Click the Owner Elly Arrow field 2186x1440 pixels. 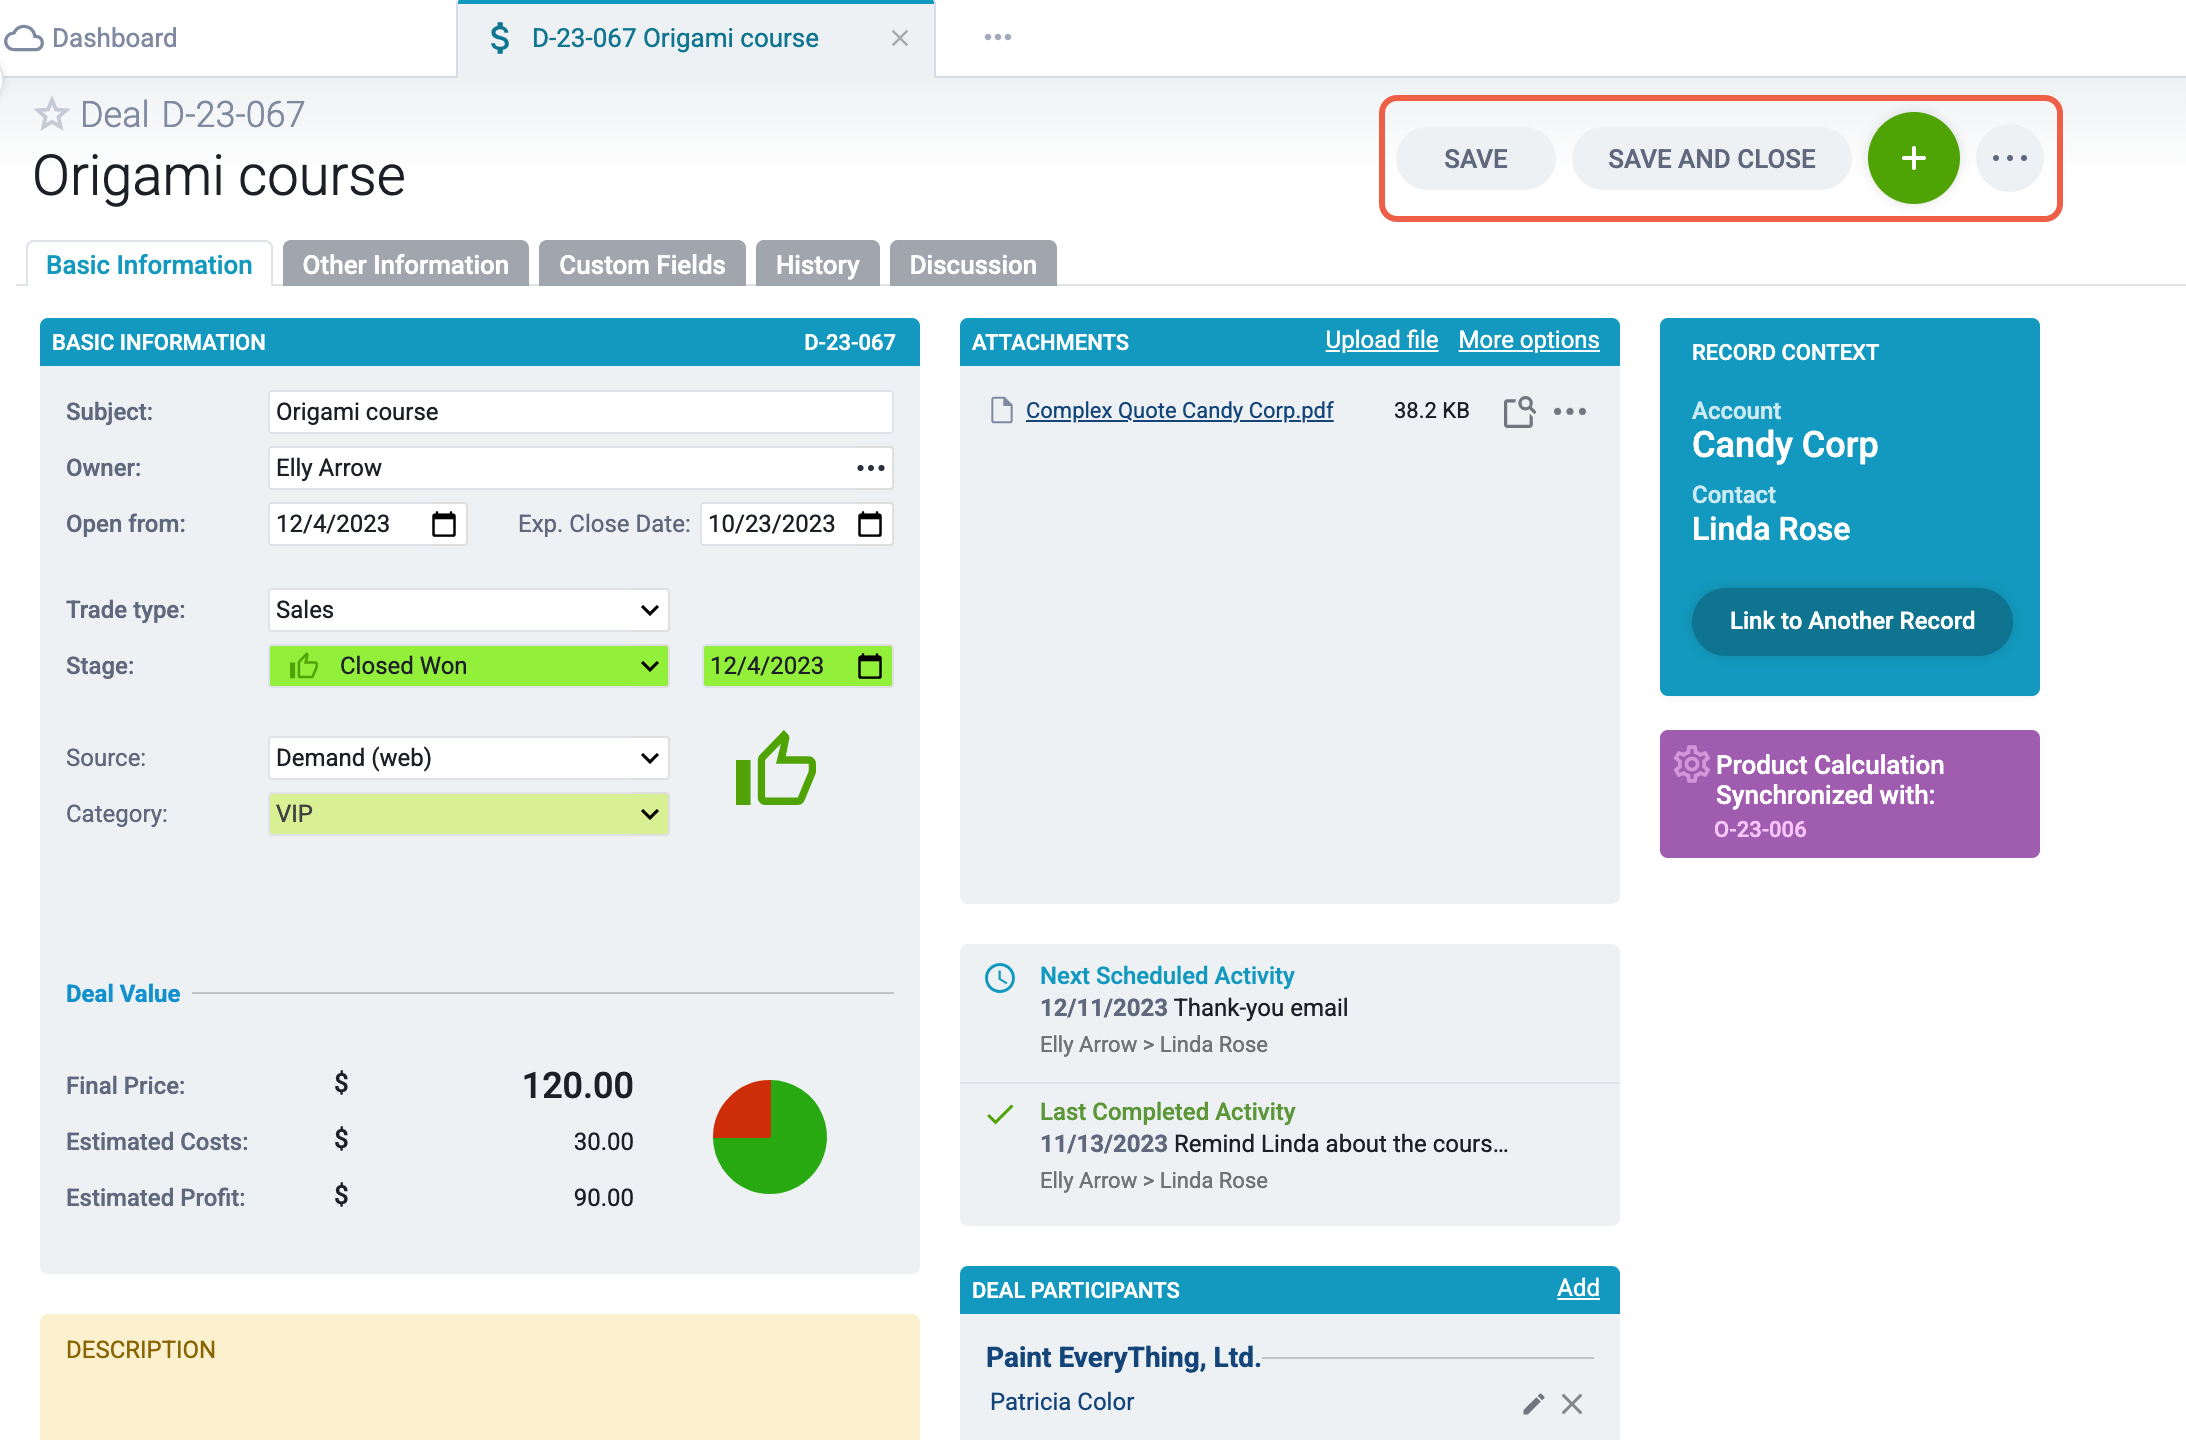click(x=580, y=468)
